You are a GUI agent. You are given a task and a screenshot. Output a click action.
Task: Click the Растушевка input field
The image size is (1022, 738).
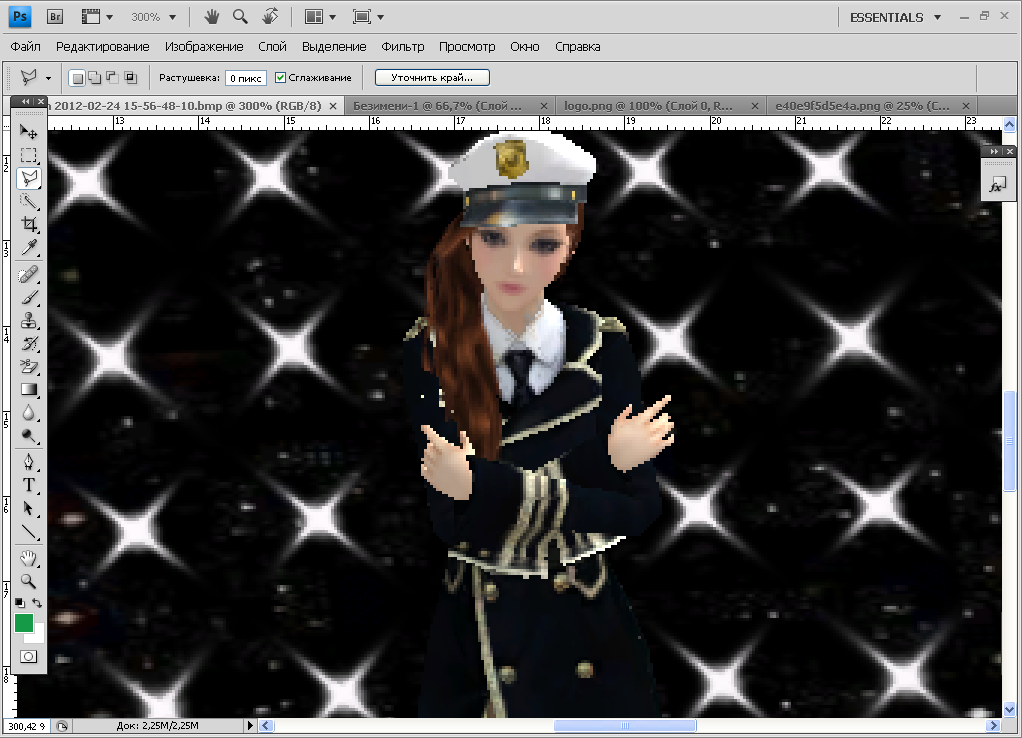pos(246,78)
